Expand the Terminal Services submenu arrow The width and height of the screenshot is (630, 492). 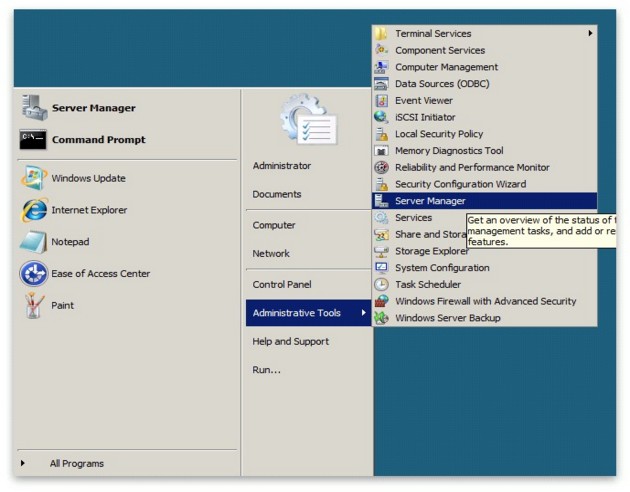click(x=590, y=33)
